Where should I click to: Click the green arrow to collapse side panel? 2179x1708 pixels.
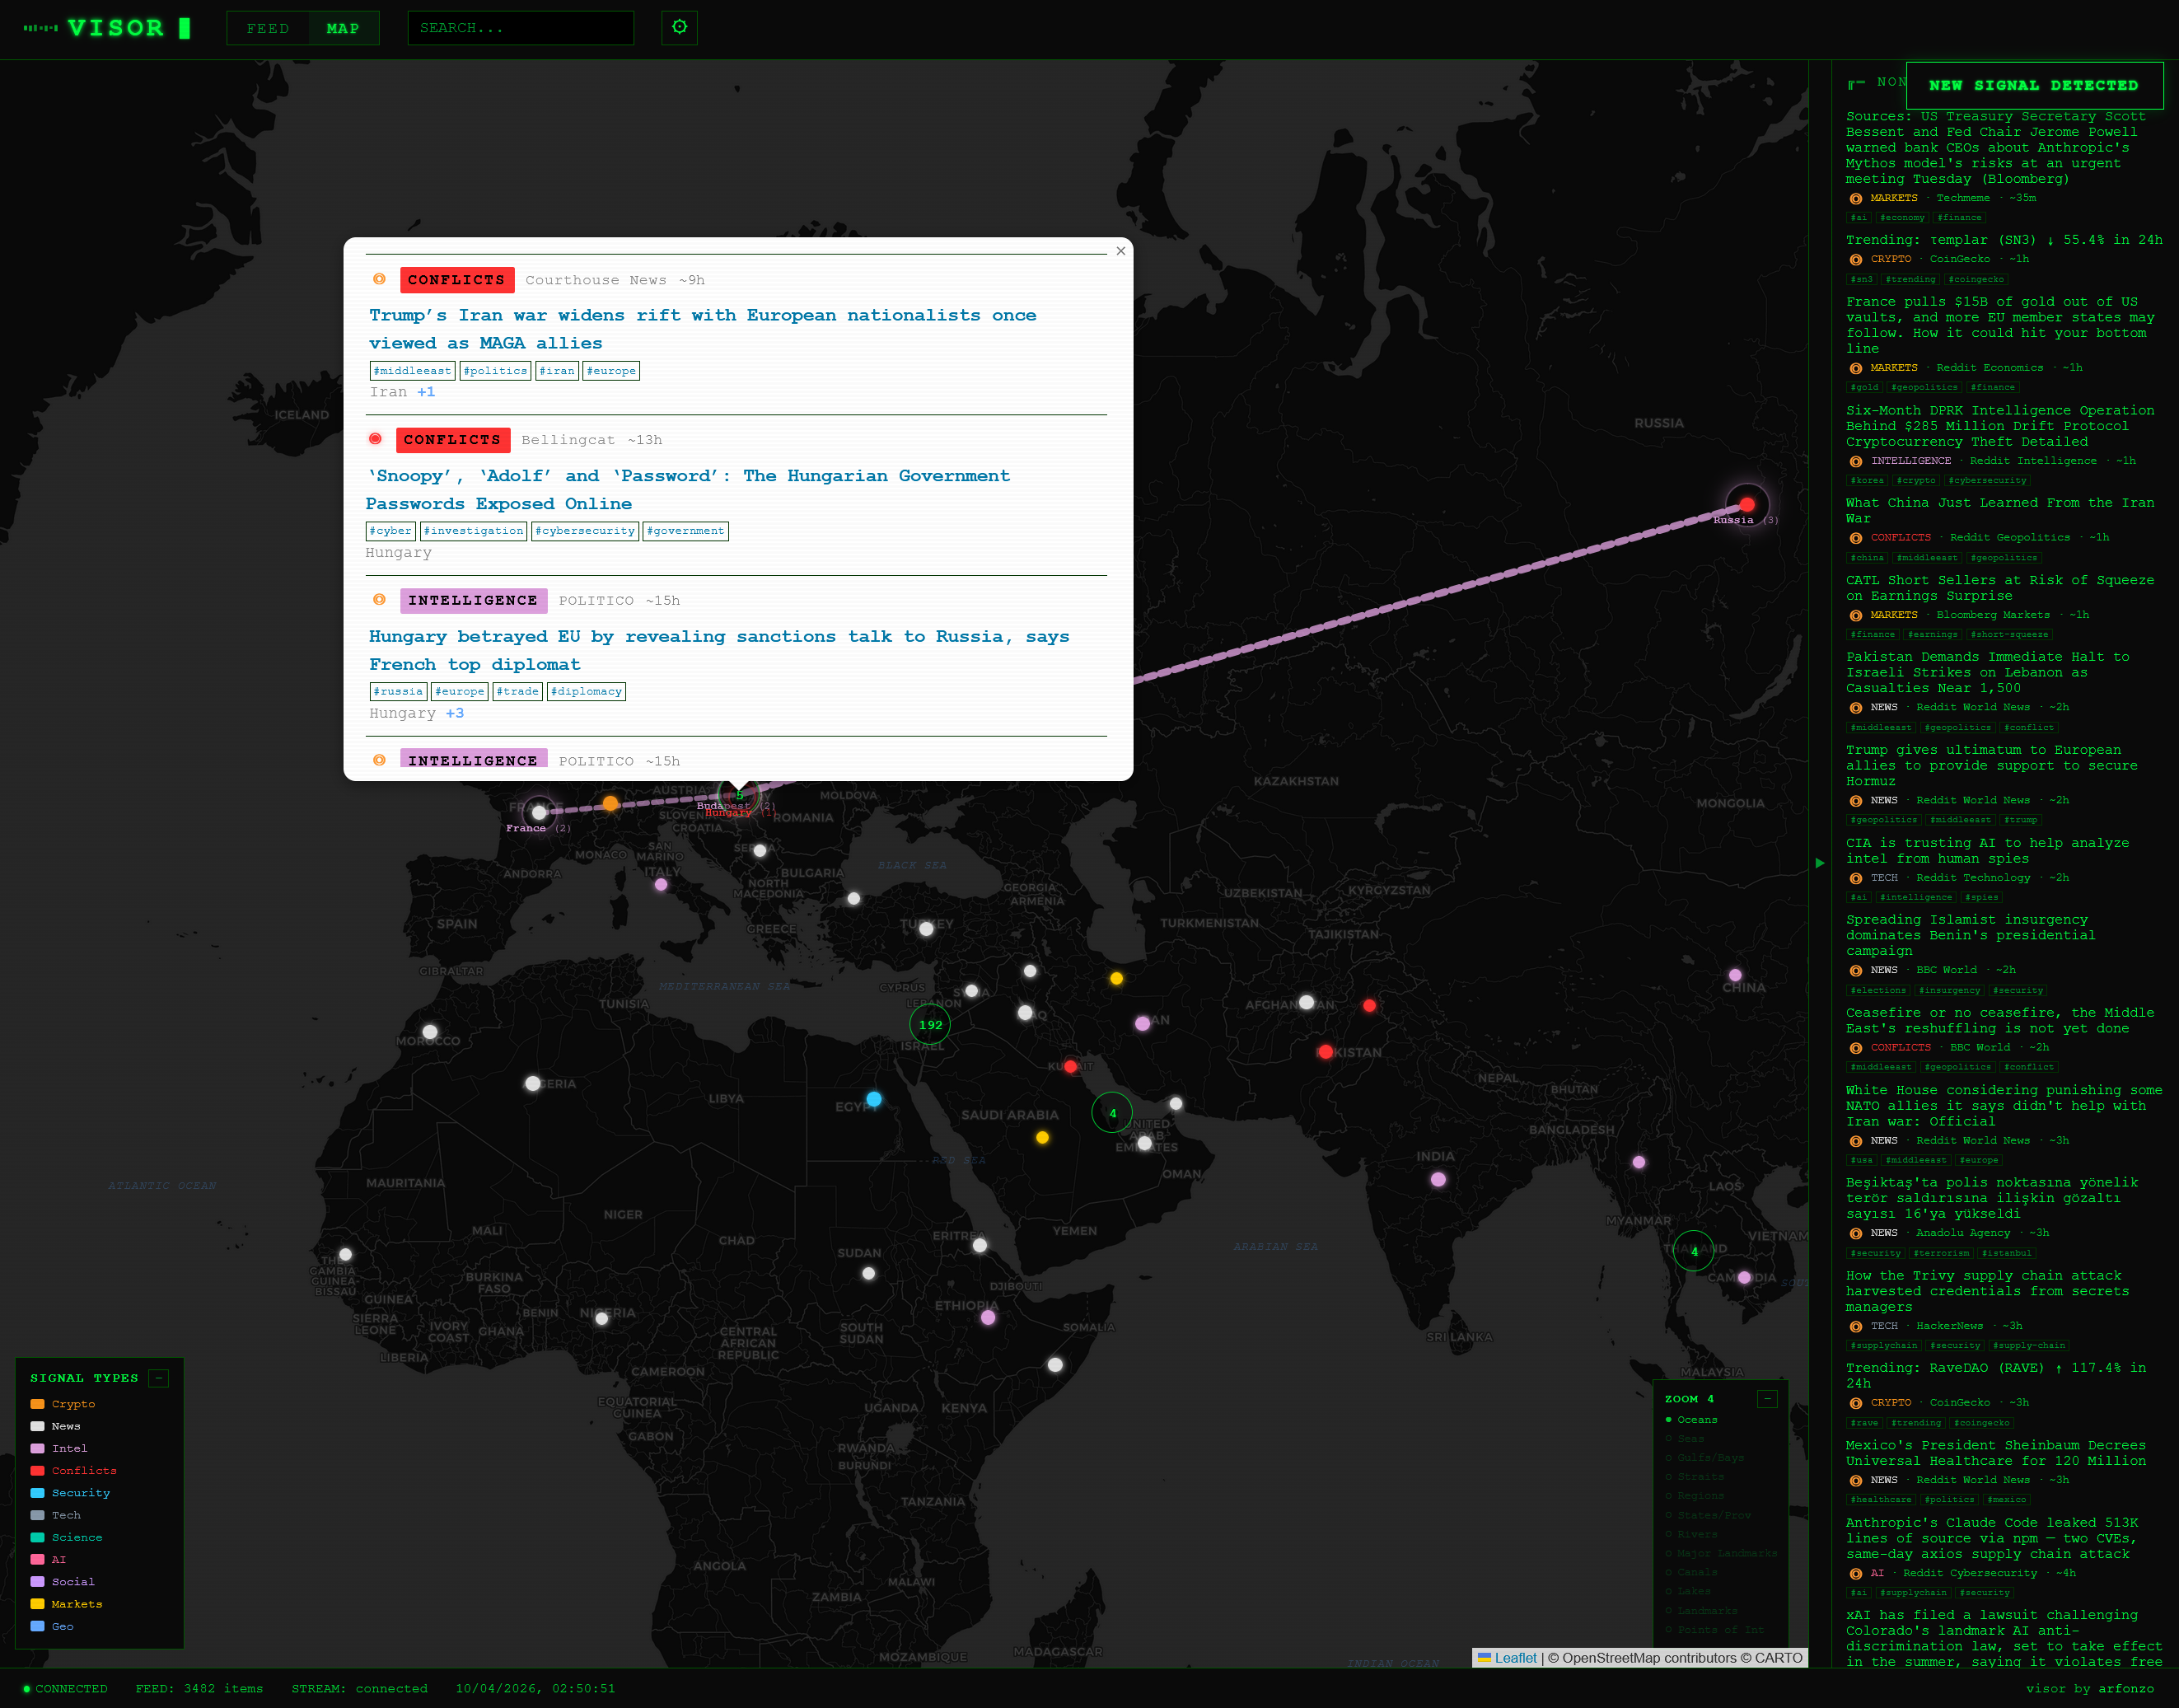(x=1819, y=862)
